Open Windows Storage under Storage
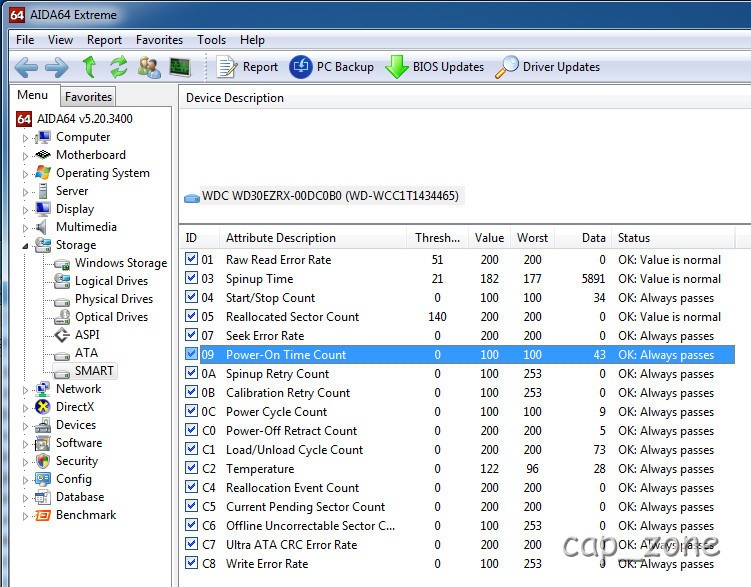751x587 pixels. point(121,263)
